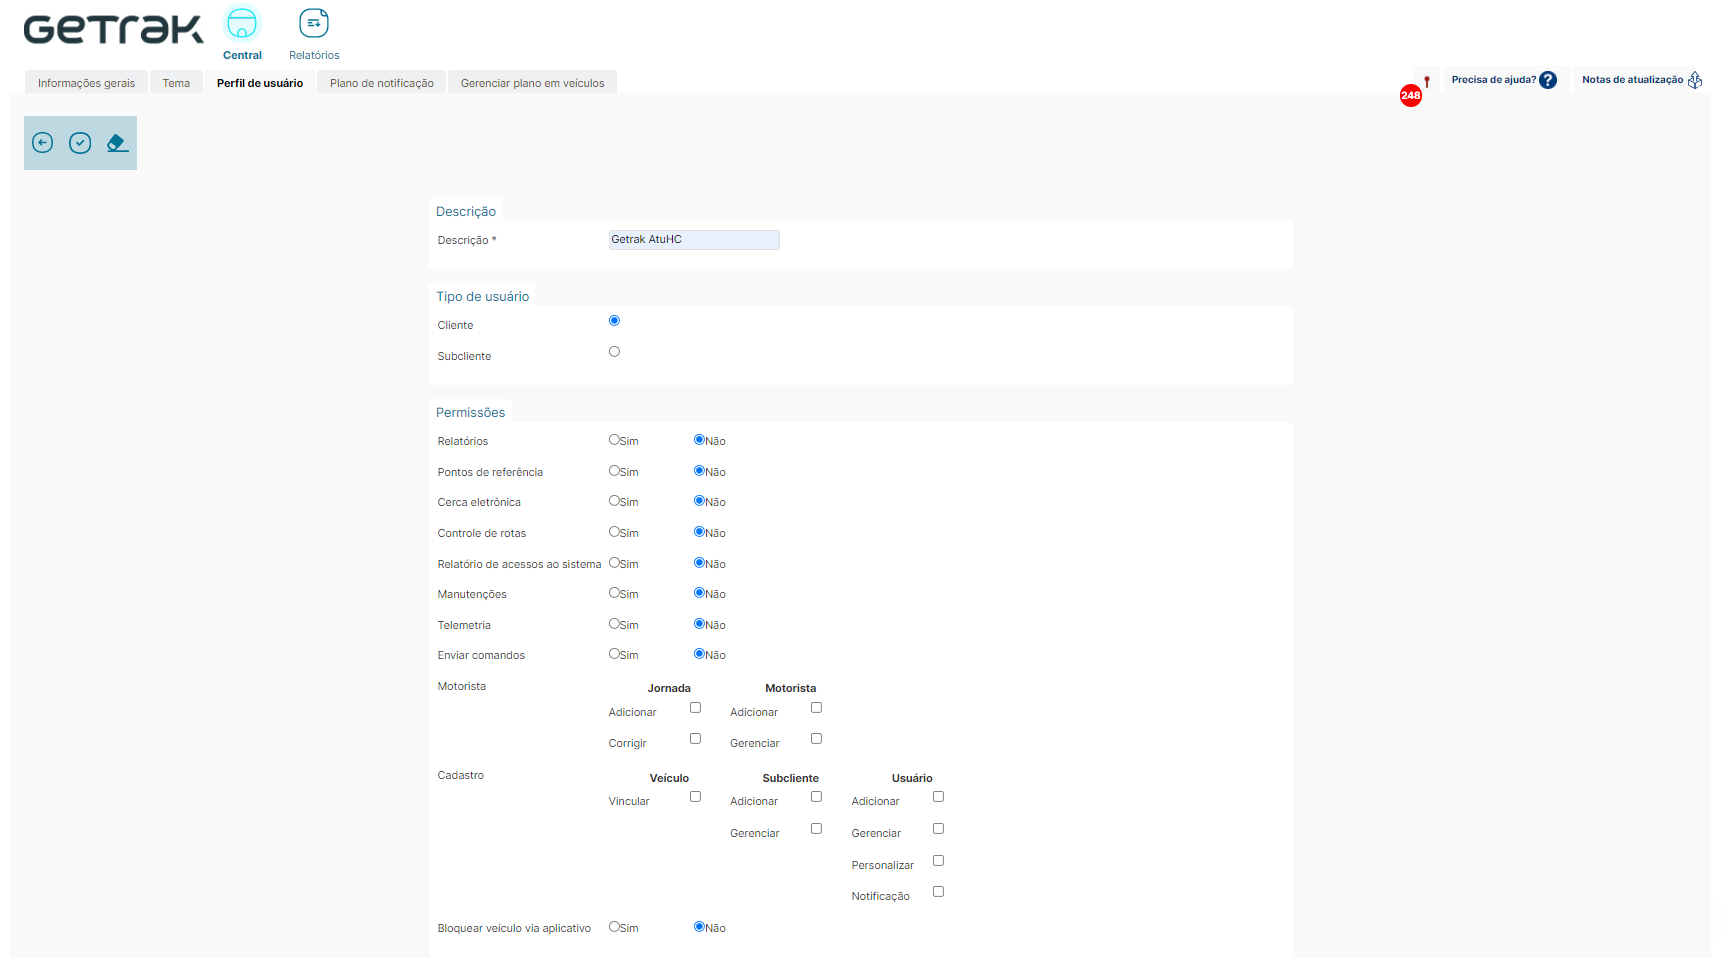Click the update notes rocket icon
This screenshot has height=958, width=1721.
click(1695, 80)
